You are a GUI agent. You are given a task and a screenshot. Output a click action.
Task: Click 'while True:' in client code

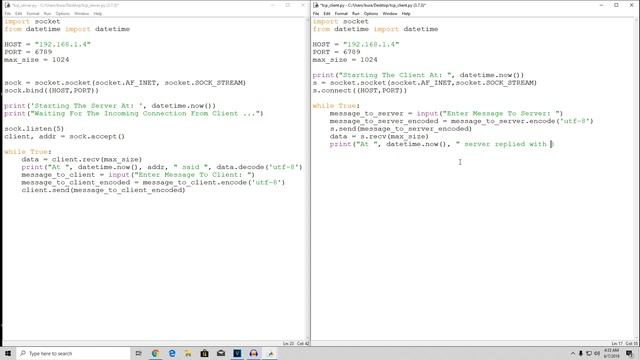(336, 106)
